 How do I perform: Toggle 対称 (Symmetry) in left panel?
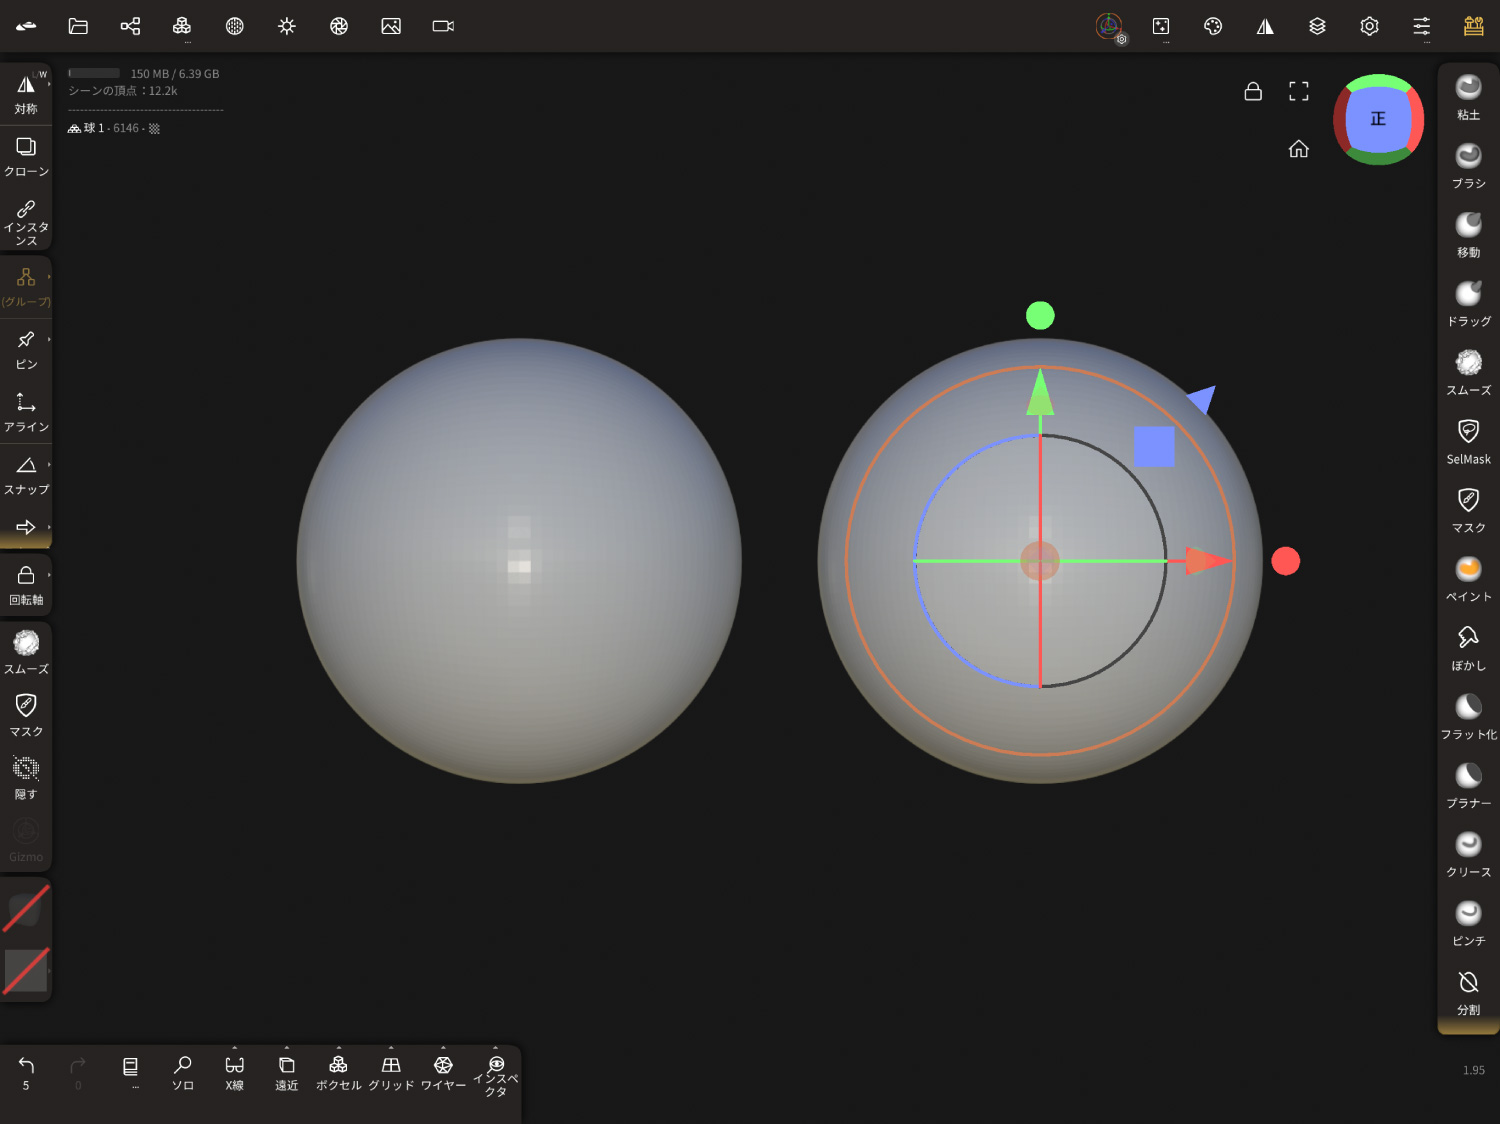click(x=26, y=94)
